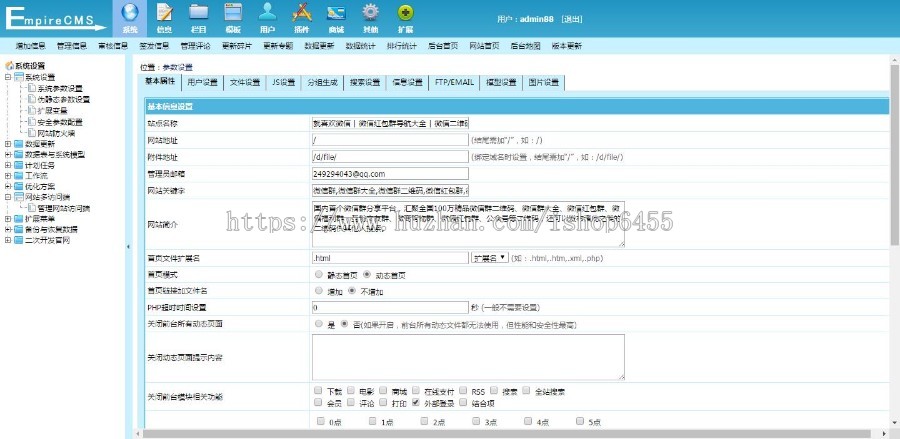The height and width of the screenshot is (439, 900).
Task: Check the 电影 module checkbox
Action: point(351,391)
